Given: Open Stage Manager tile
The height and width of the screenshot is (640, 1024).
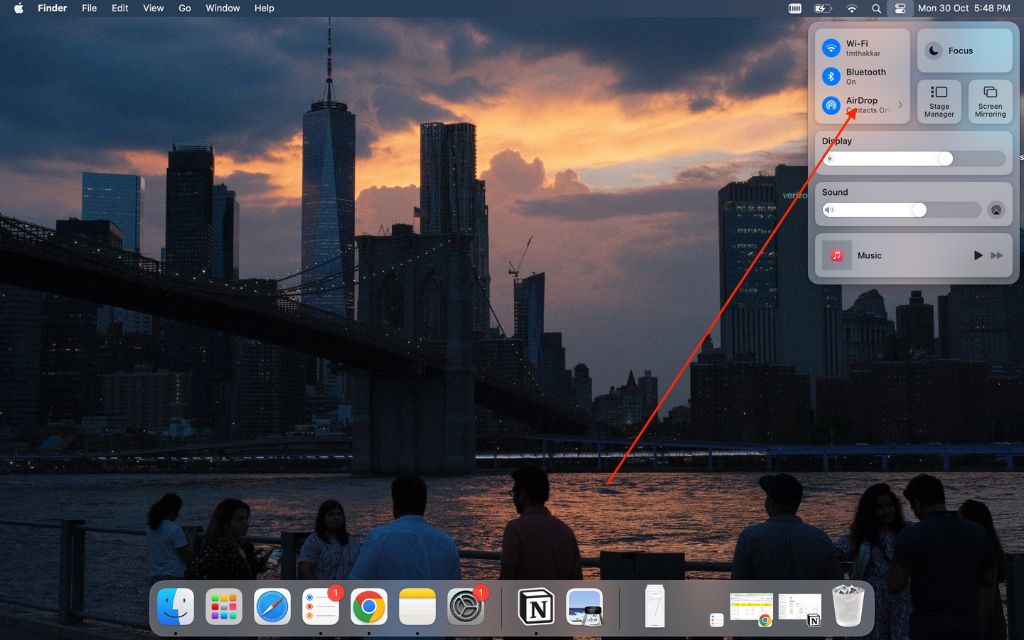Looking at the screenshot, I should (x=939, y=101).
